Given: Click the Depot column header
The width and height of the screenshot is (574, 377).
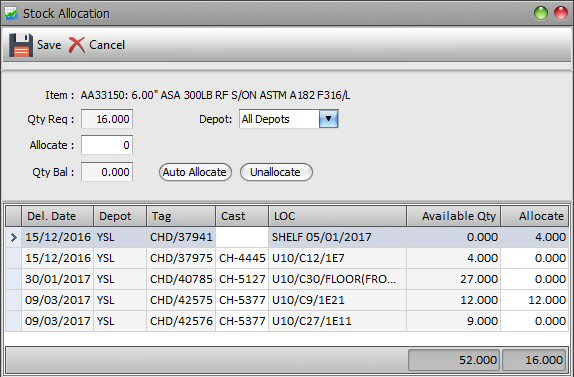Looking at the screenshot, I should [120, 216].
